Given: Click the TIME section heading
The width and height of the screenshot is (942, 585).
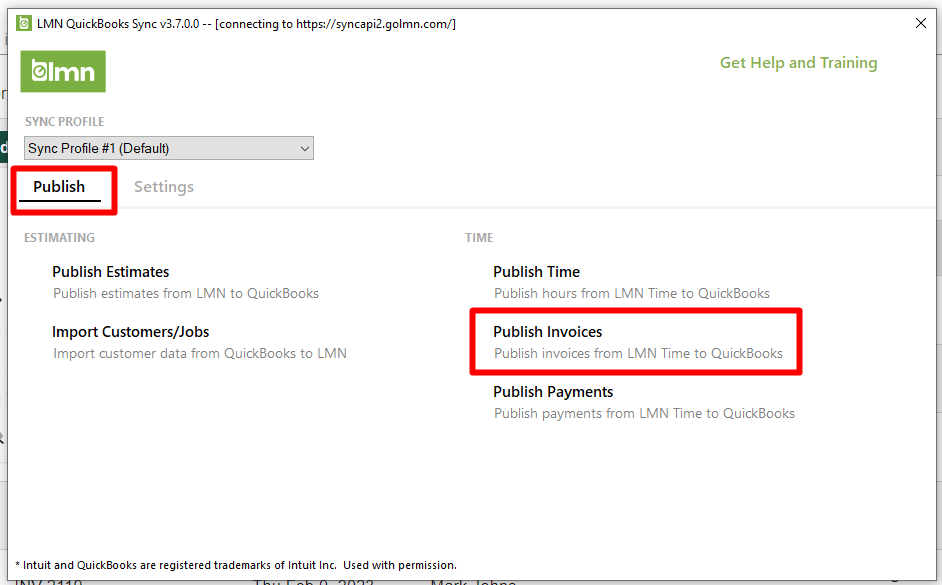Looking at the screenshot, I should click(479, 238).
